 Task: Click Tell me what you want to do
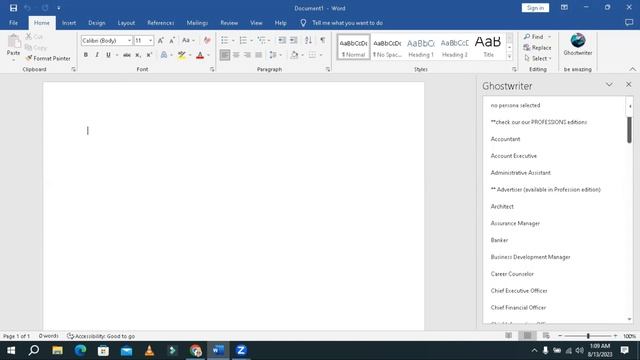(347, 23)
